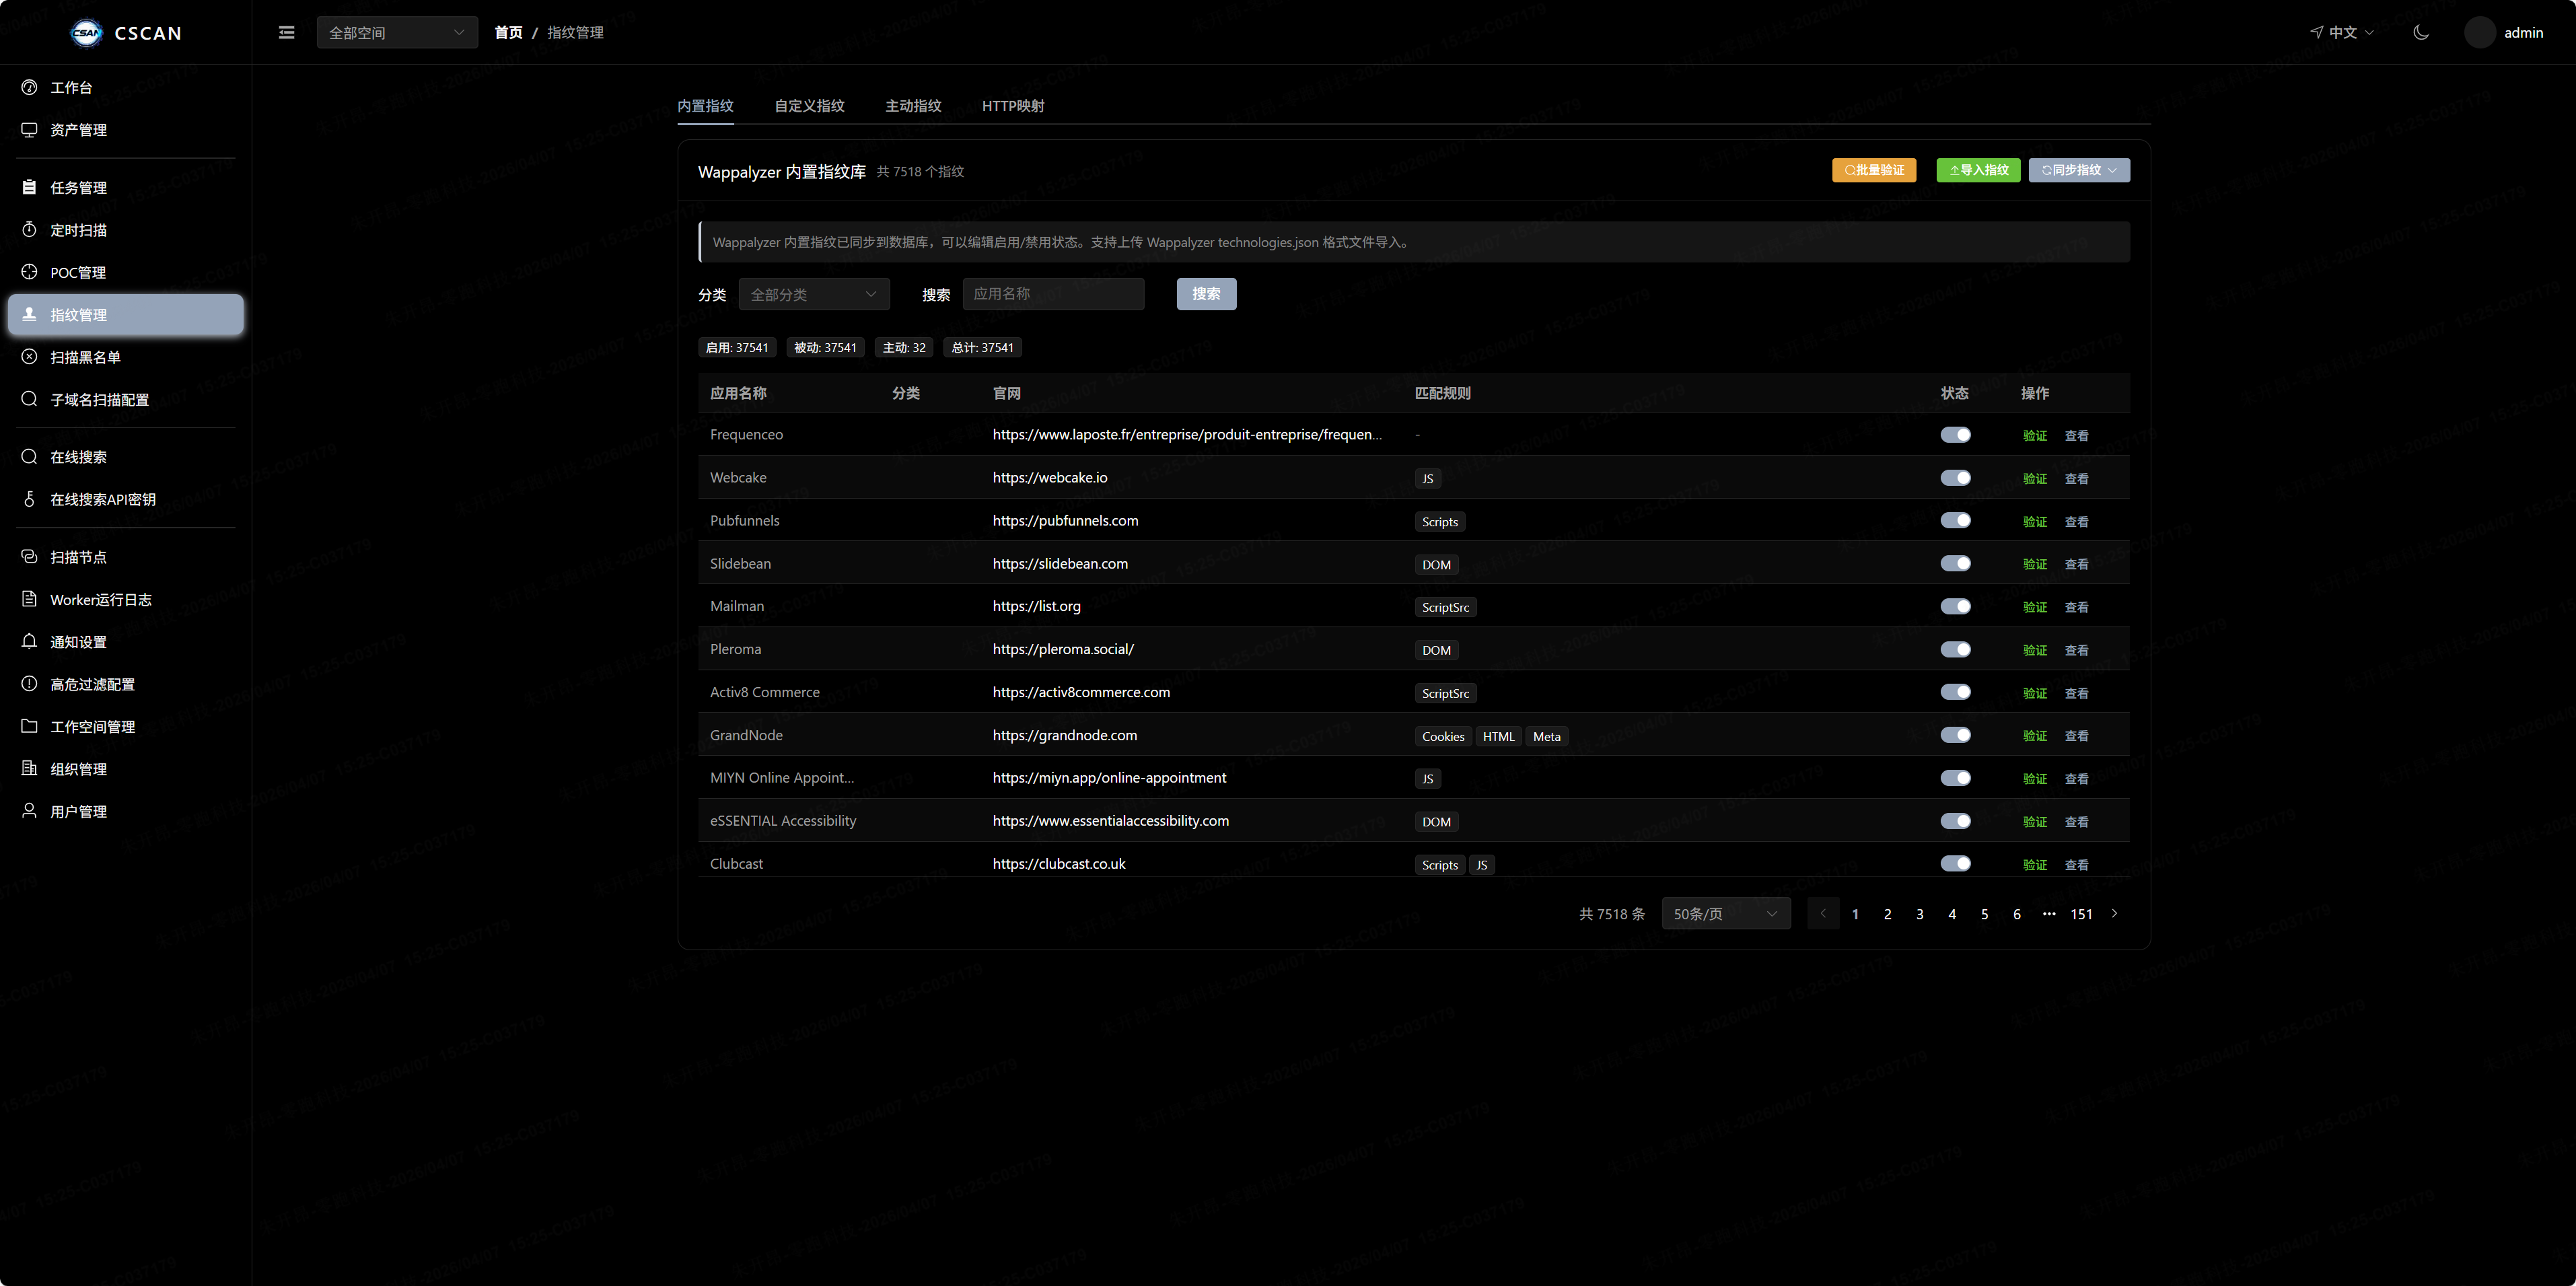Toggle Pubfunnels status switch
This screenshot has width=2576, height=1286.
(x=1955, y=521)
